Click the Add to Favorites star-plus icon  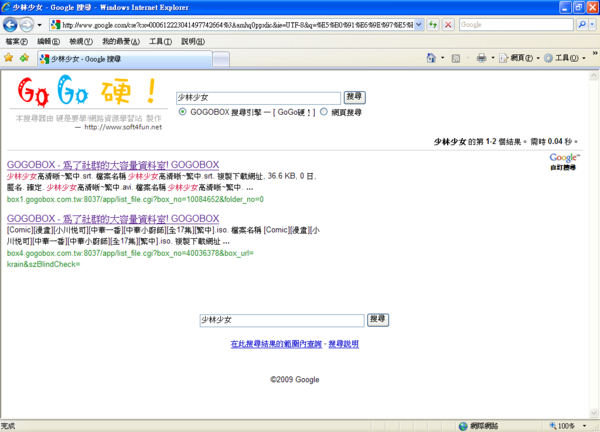pyautogui.click(x=24, y=58)
